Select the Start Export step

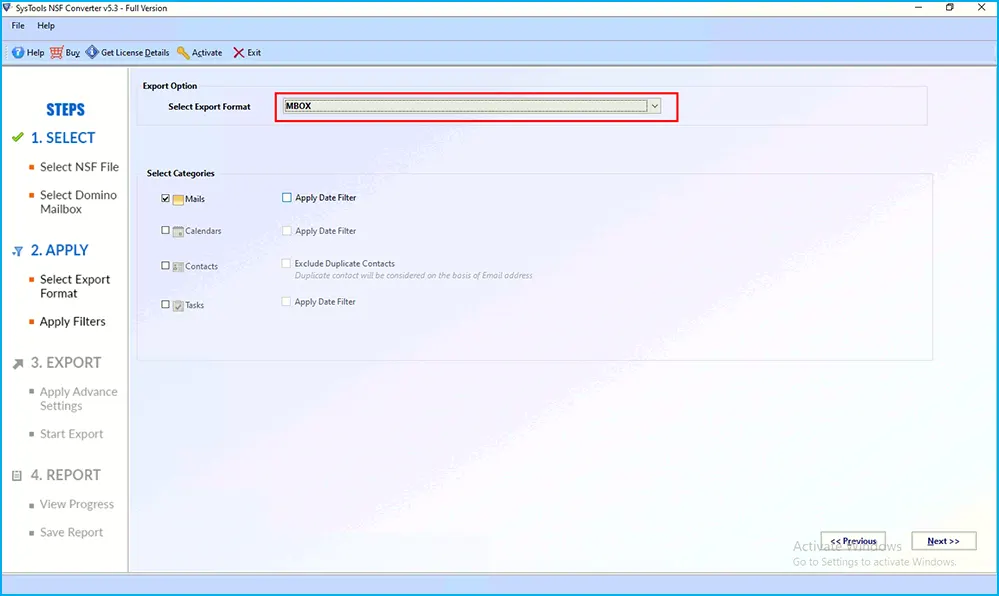click(x=71, y=433)
